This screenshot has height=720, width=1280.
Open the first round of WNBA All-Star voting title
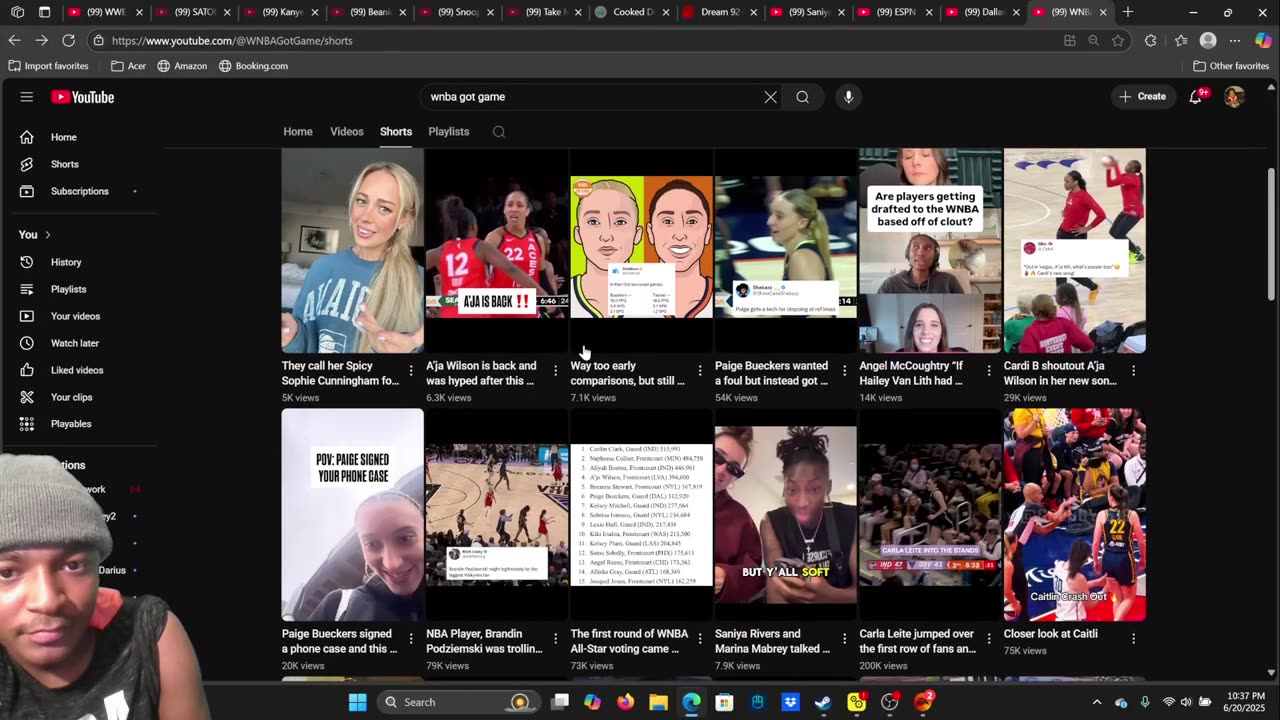click(629, 641)
